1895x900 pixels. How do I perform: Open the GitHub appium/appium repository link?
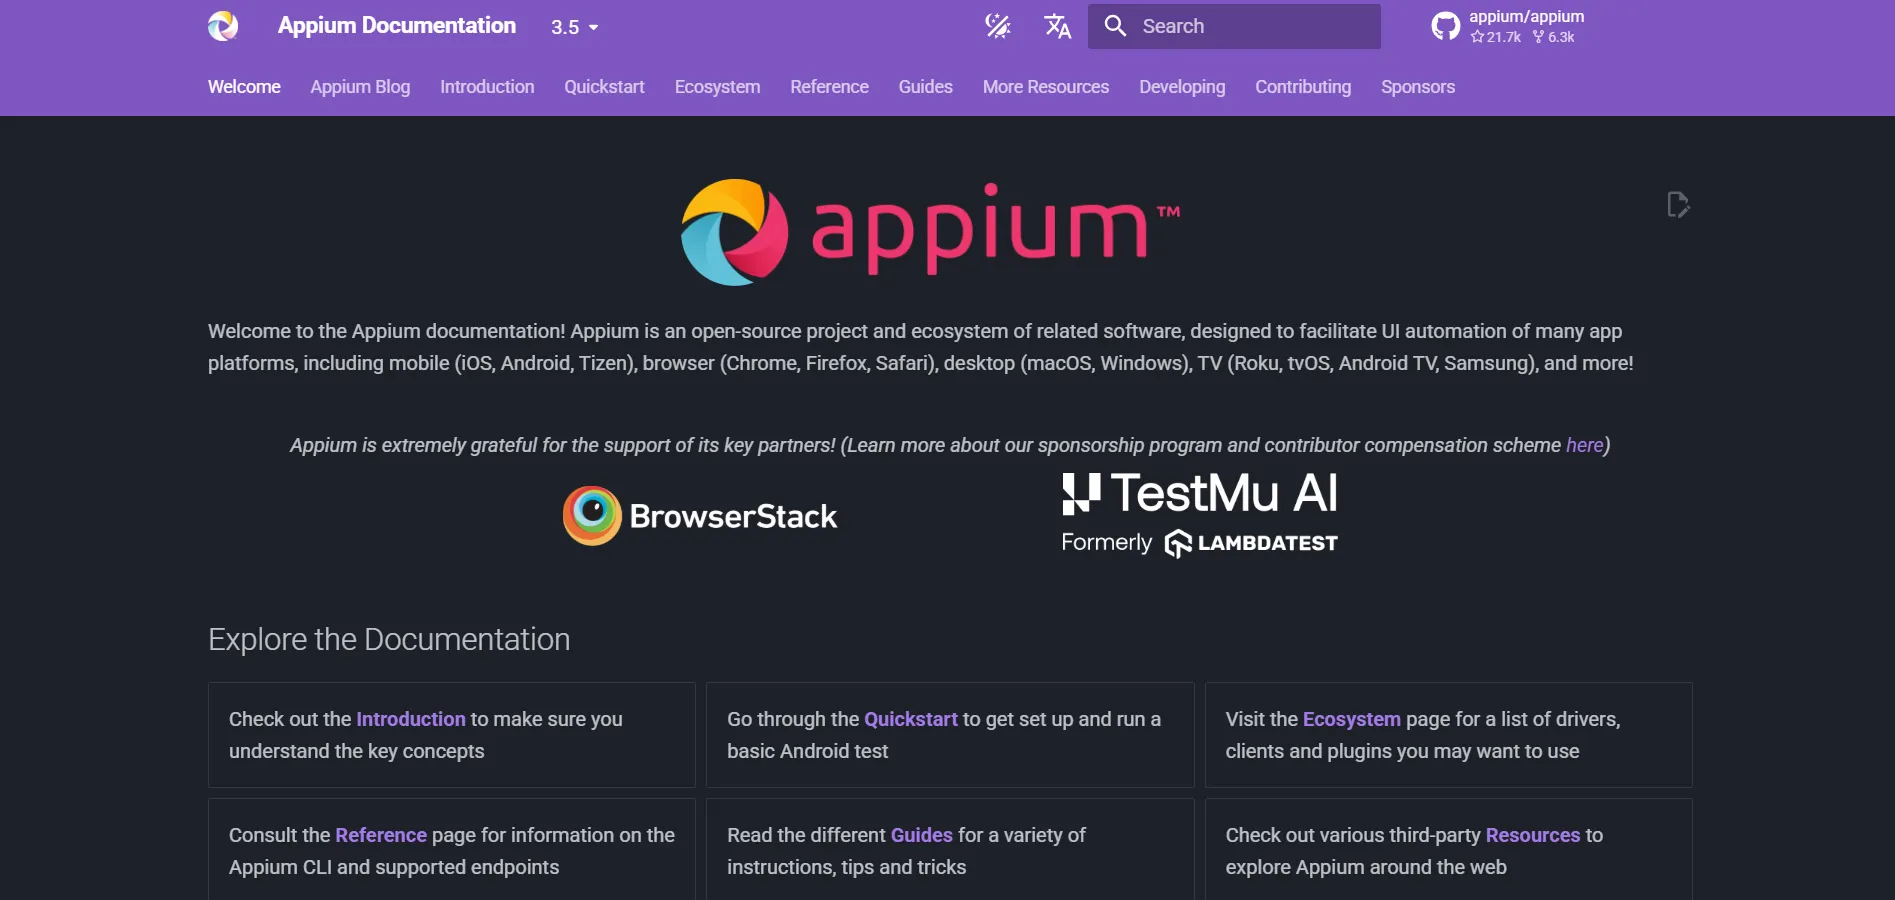(x=1507, y=26)
